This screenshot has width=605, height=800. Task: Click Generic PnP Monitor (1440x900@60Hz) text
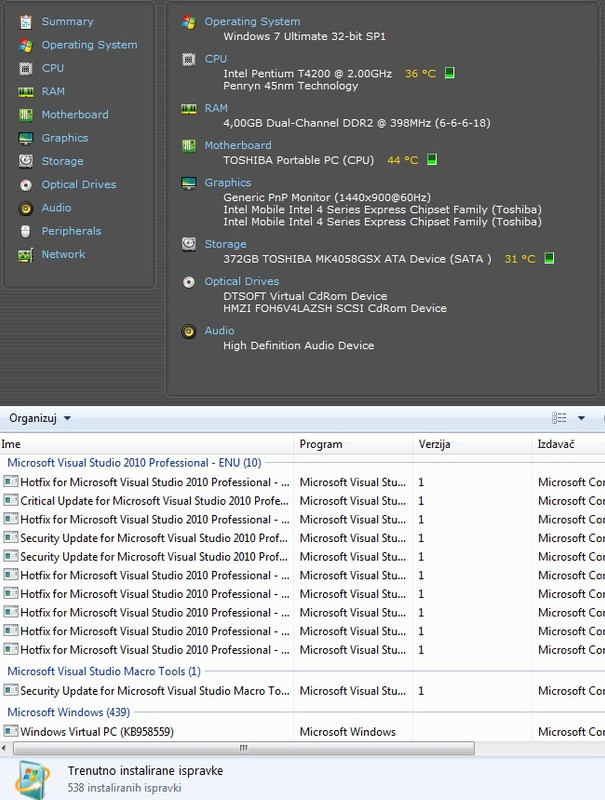(326, 198)
